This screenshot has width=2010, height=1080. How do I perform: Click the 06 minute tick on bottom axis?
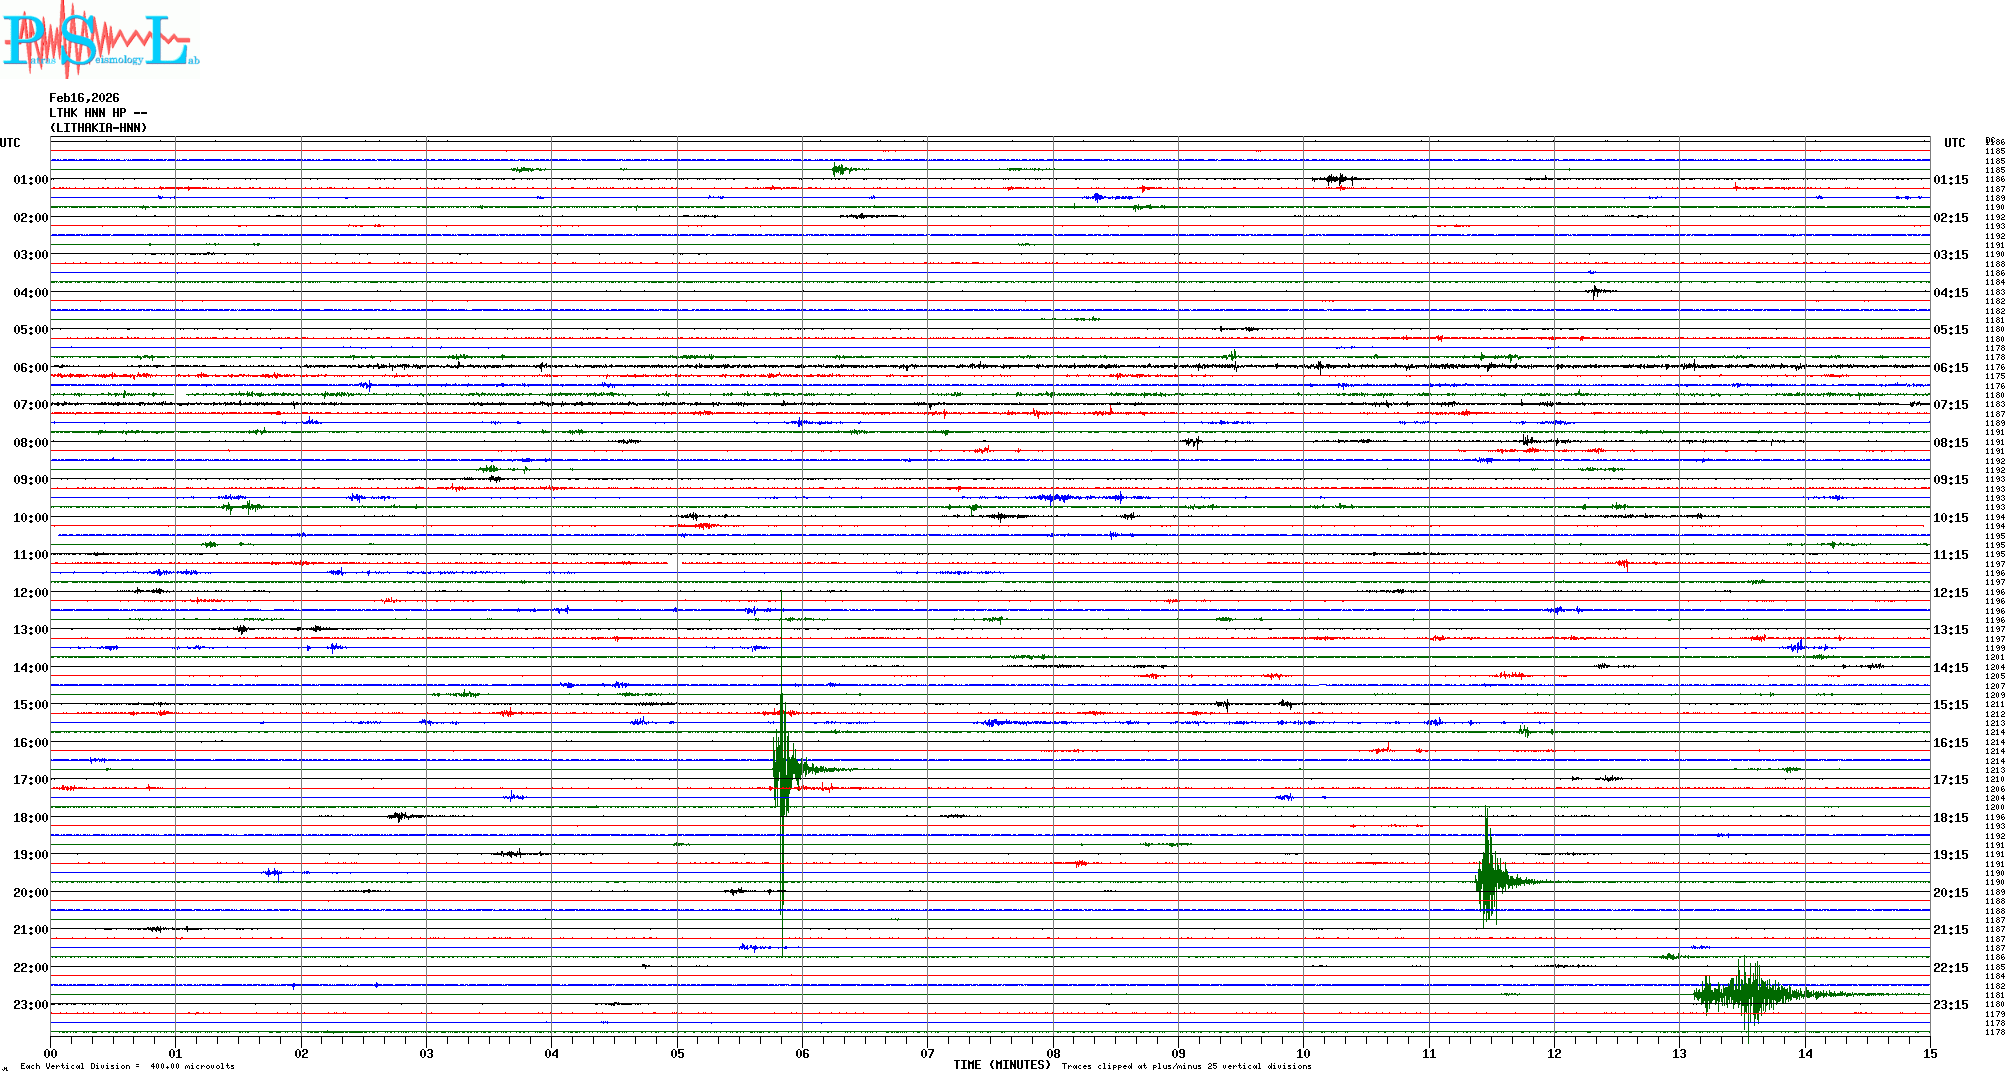coord(802,1053)
